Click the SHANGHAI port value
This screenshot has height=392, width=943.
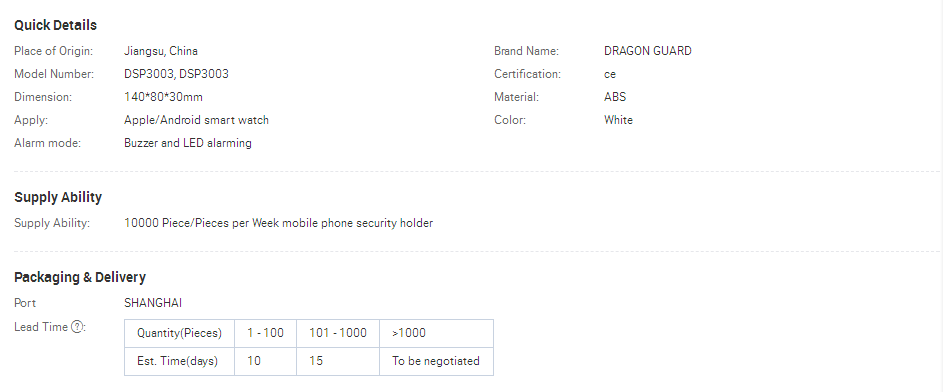click(x=153, y=303)
